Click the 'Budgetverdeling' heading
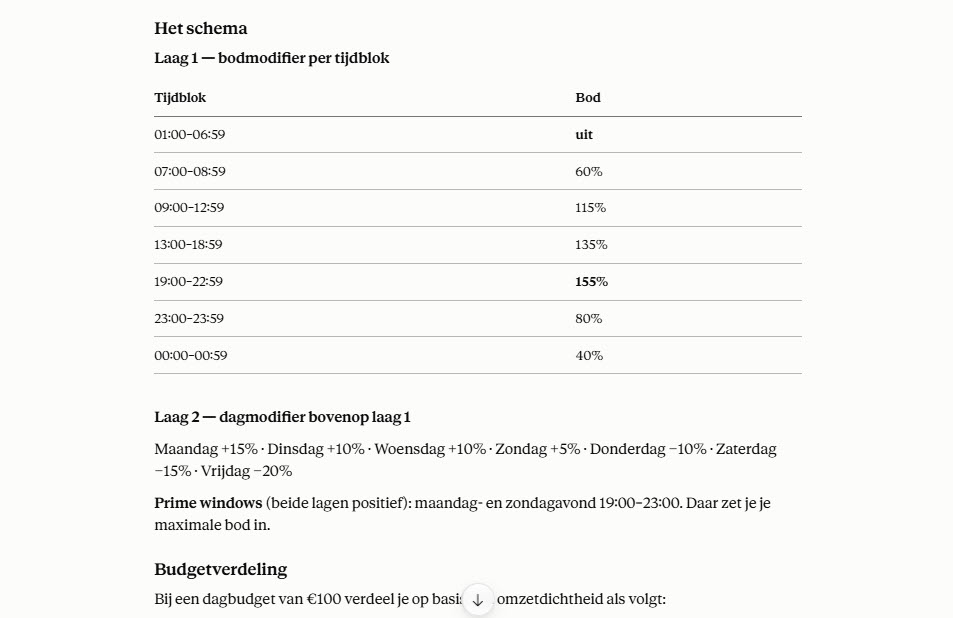 point(221,569)
